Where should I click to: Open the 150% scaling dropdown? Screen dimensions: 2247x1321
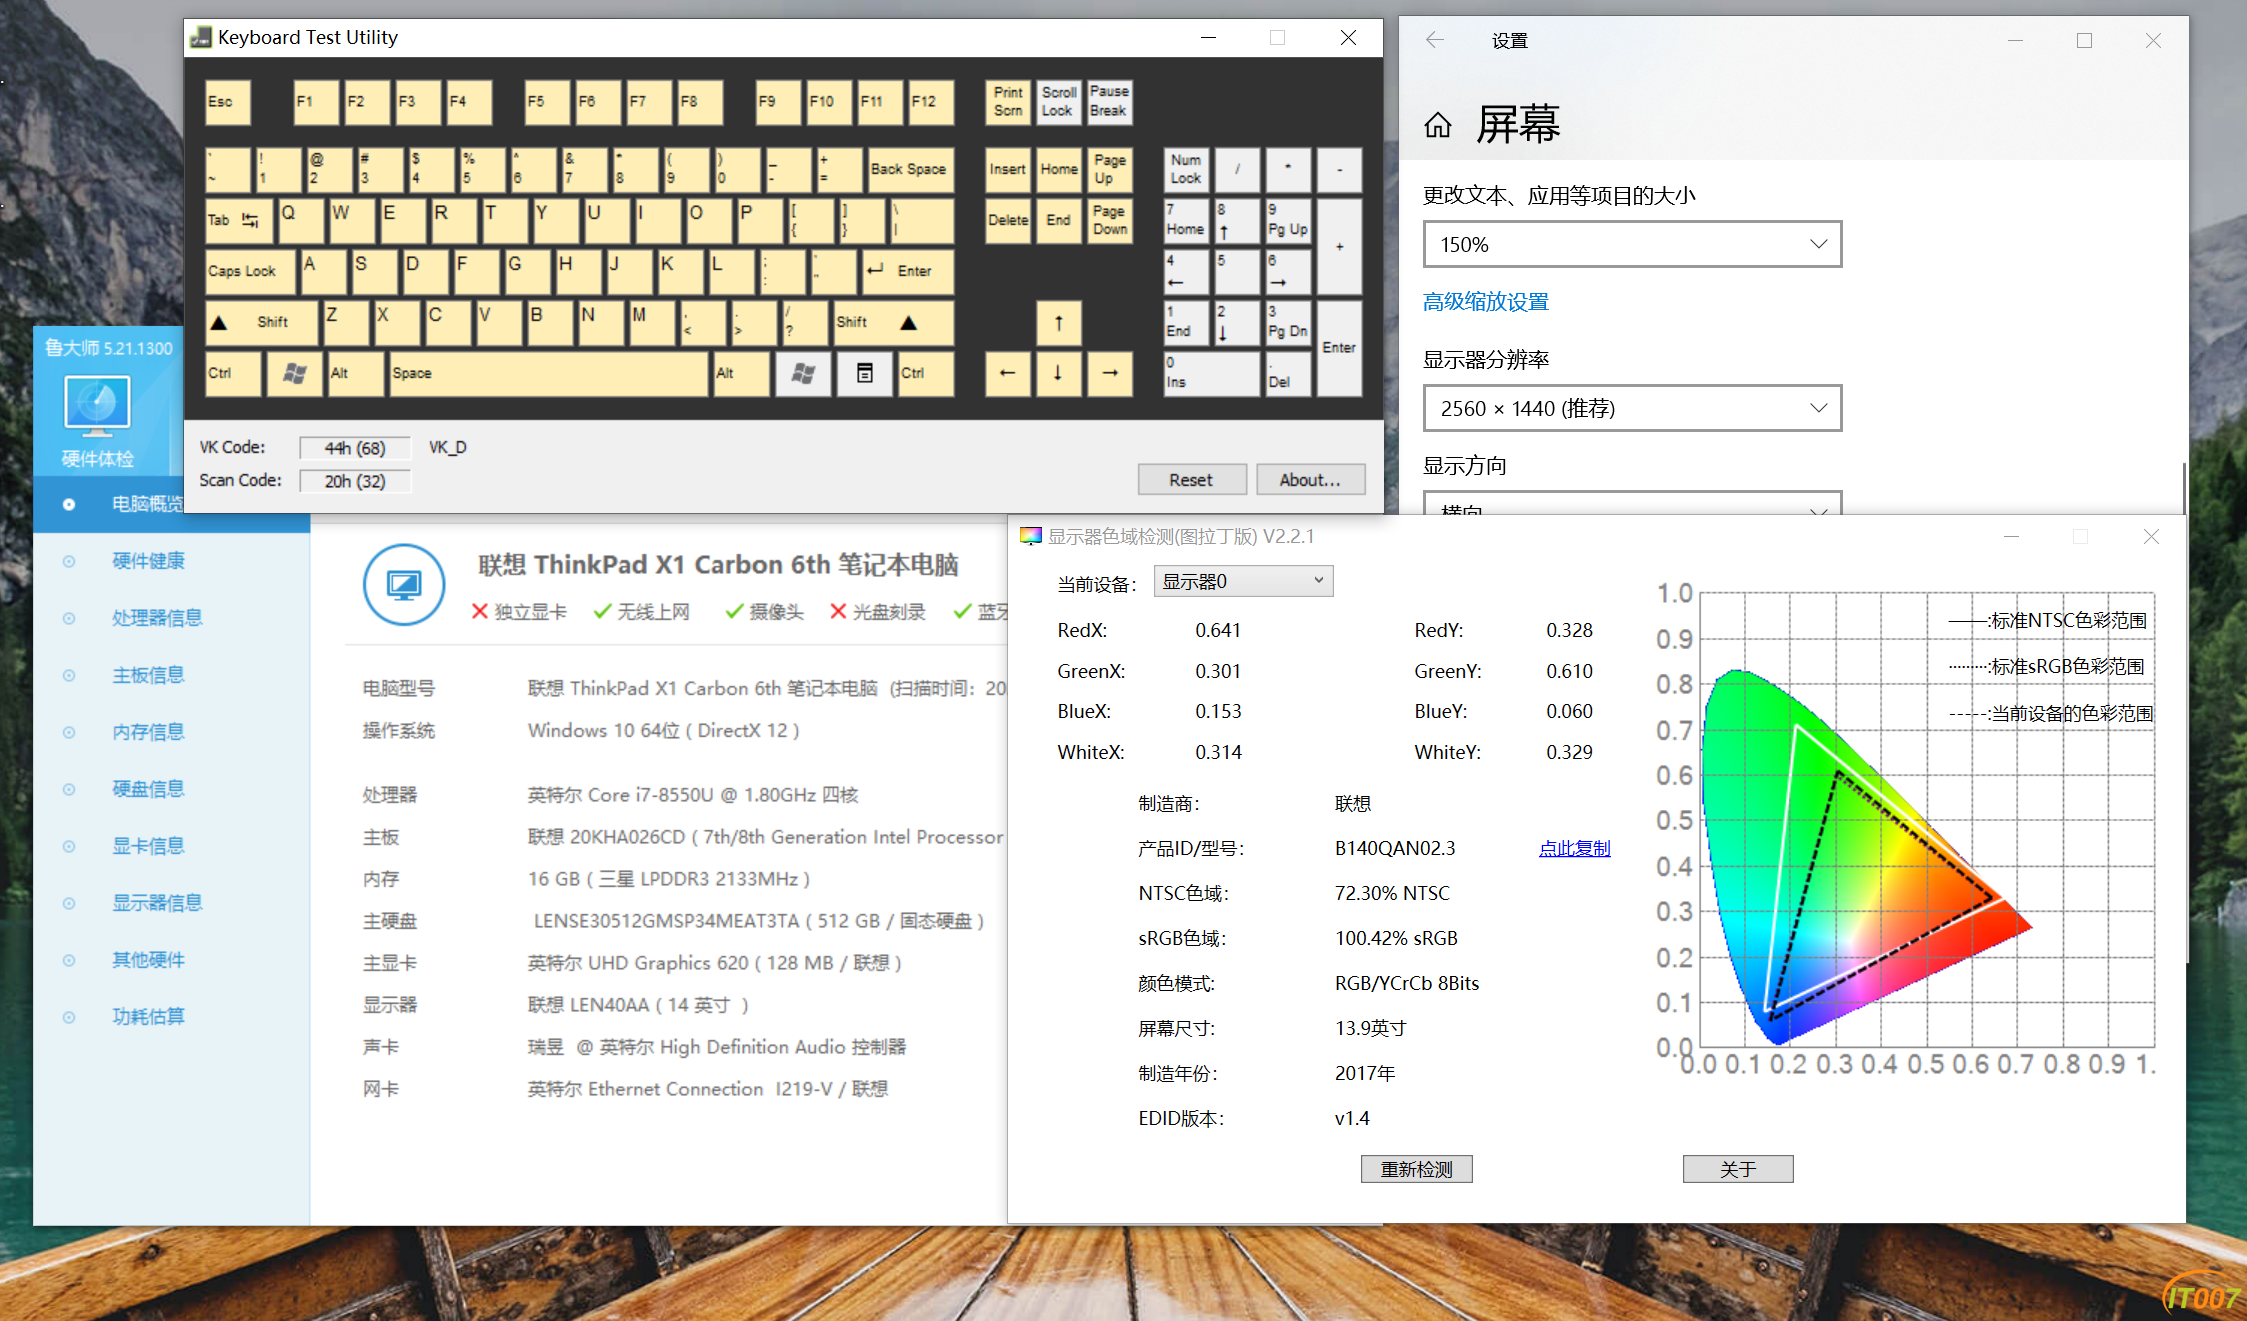(1632, 244)
